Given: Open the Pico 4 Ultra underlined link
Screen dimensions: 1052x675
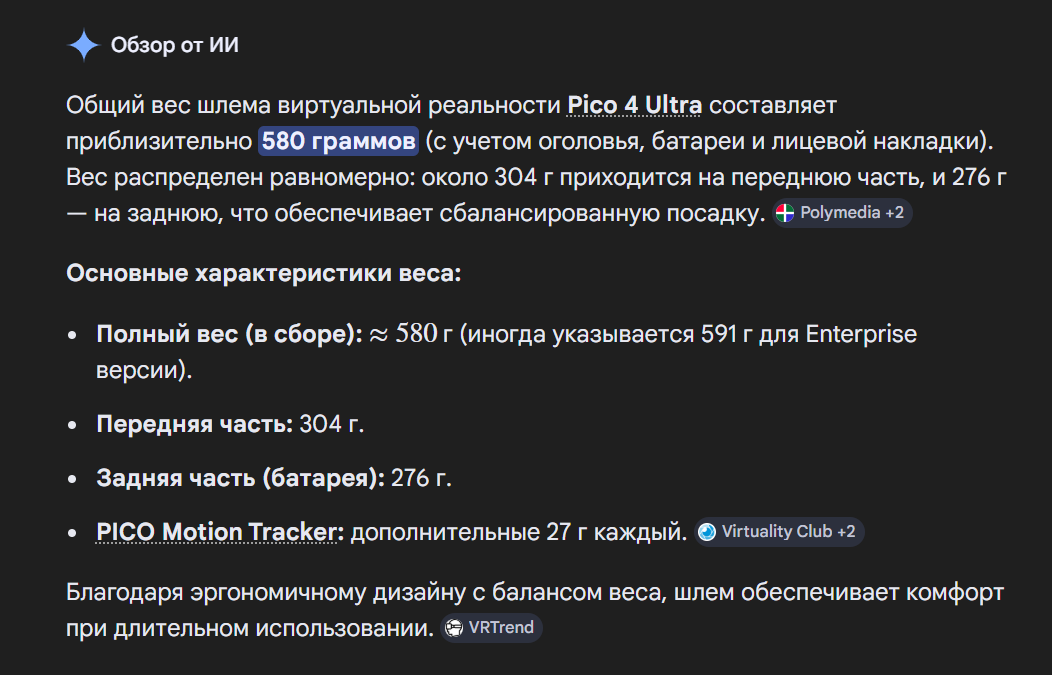Looking at the screenshot, I should [635, 105].
